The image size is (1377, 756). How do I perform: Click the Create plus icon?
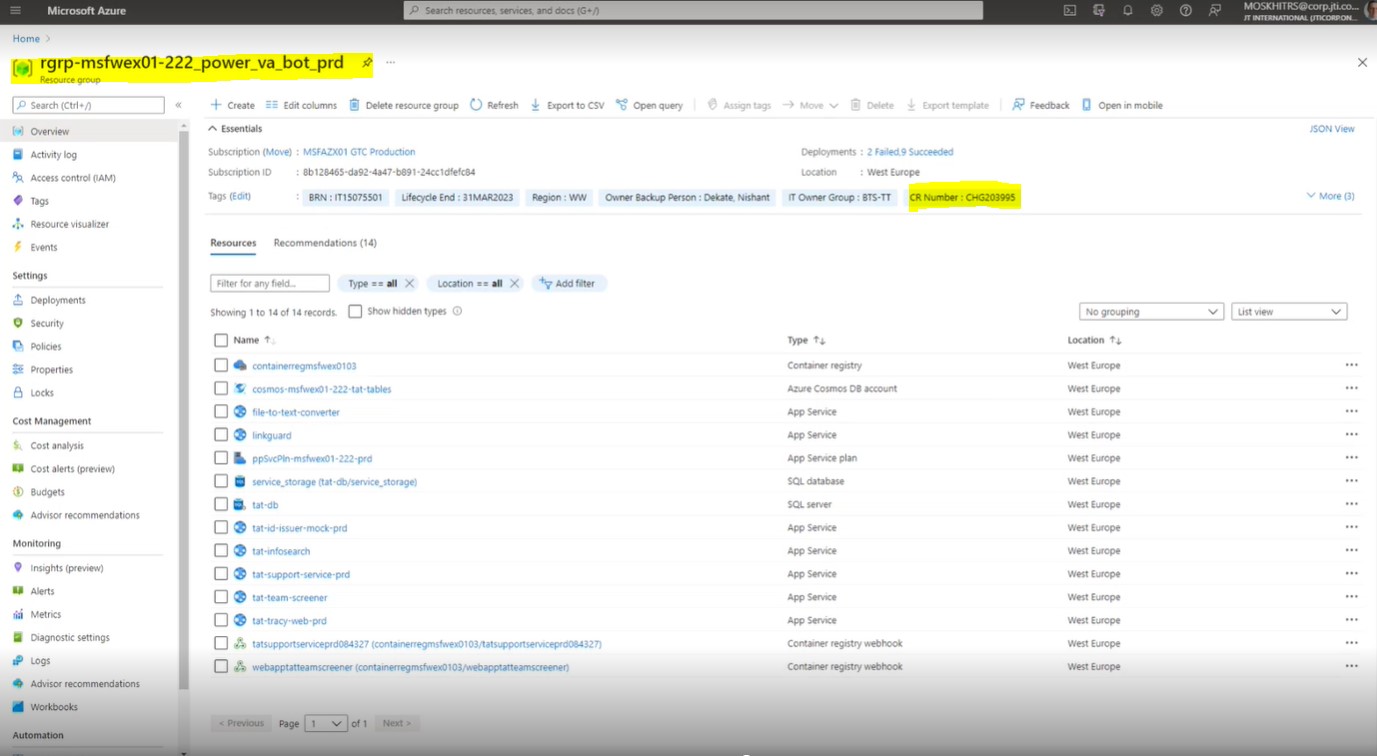(x=216, y=105)
